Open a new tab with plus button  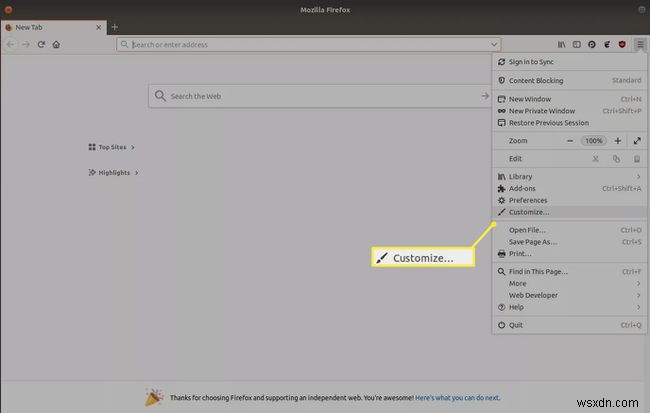(x=115, y=27)
